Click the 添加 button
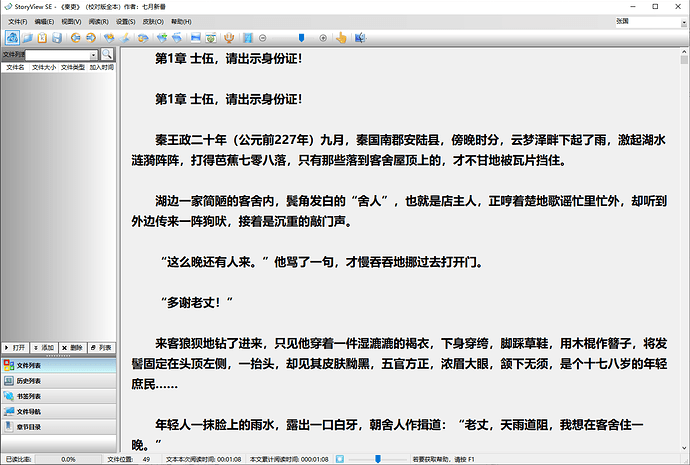This screenshot has height=465, width=690. (44, 348)
